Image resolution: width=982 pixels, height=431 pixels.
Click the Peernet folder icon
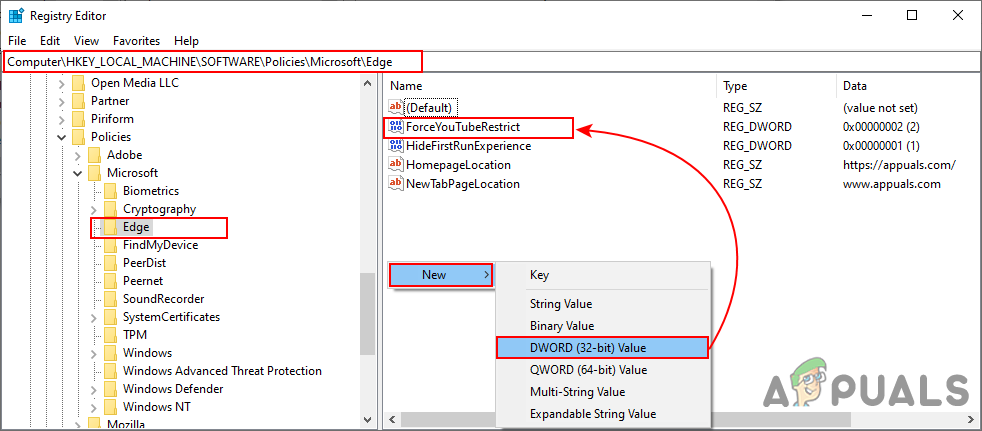coord(110,281)
